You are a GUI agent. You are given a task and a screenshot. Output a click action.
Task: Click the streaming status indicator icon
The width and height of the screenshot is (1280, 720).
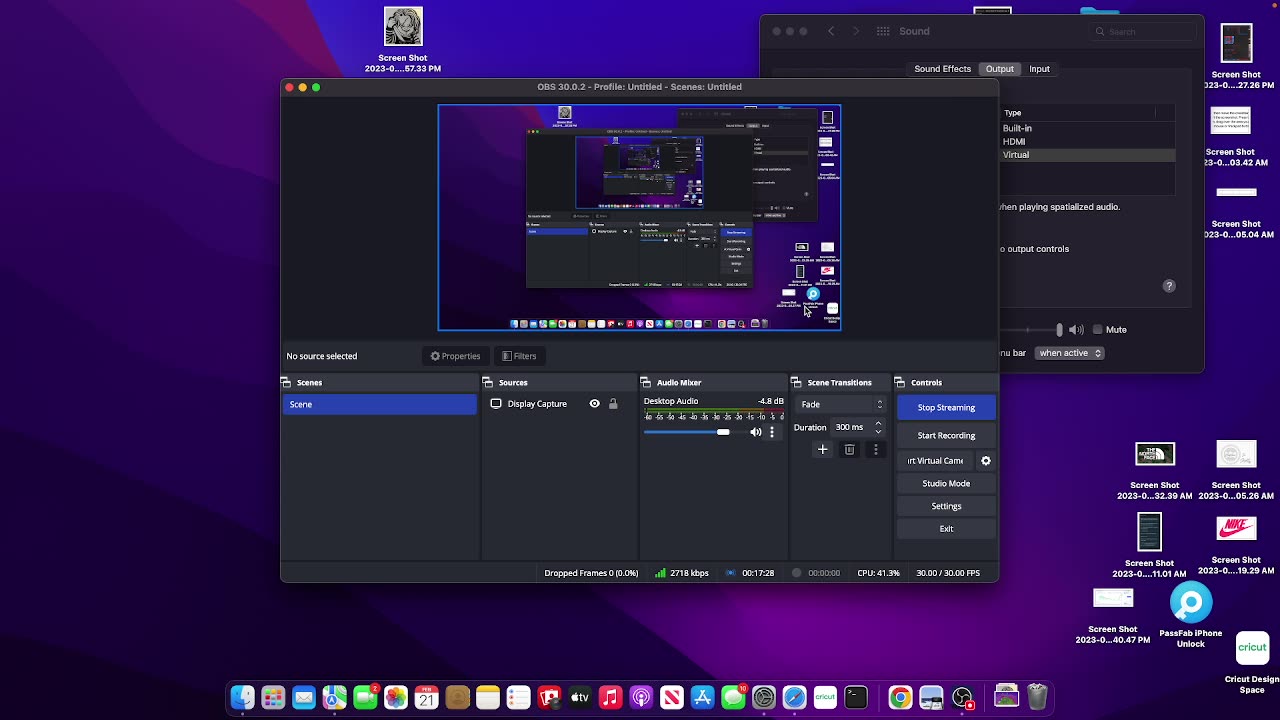pos(731,573)
